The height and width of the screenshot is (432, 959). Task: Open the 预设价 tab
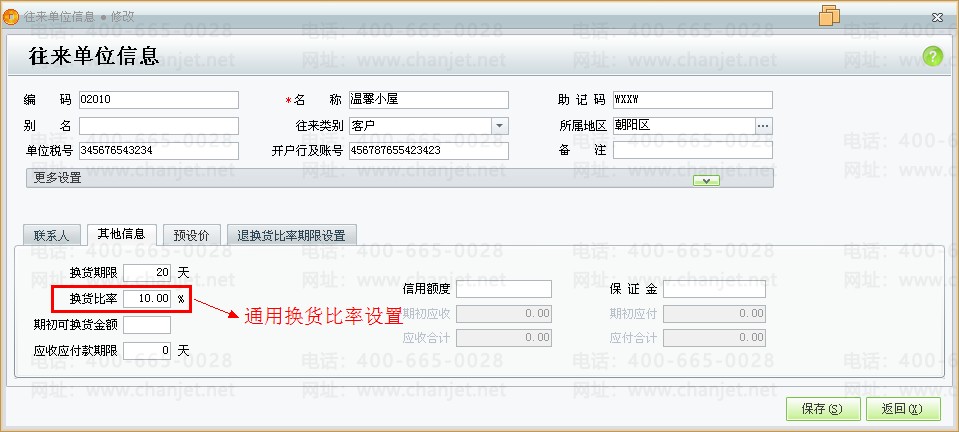pos(191,236)
